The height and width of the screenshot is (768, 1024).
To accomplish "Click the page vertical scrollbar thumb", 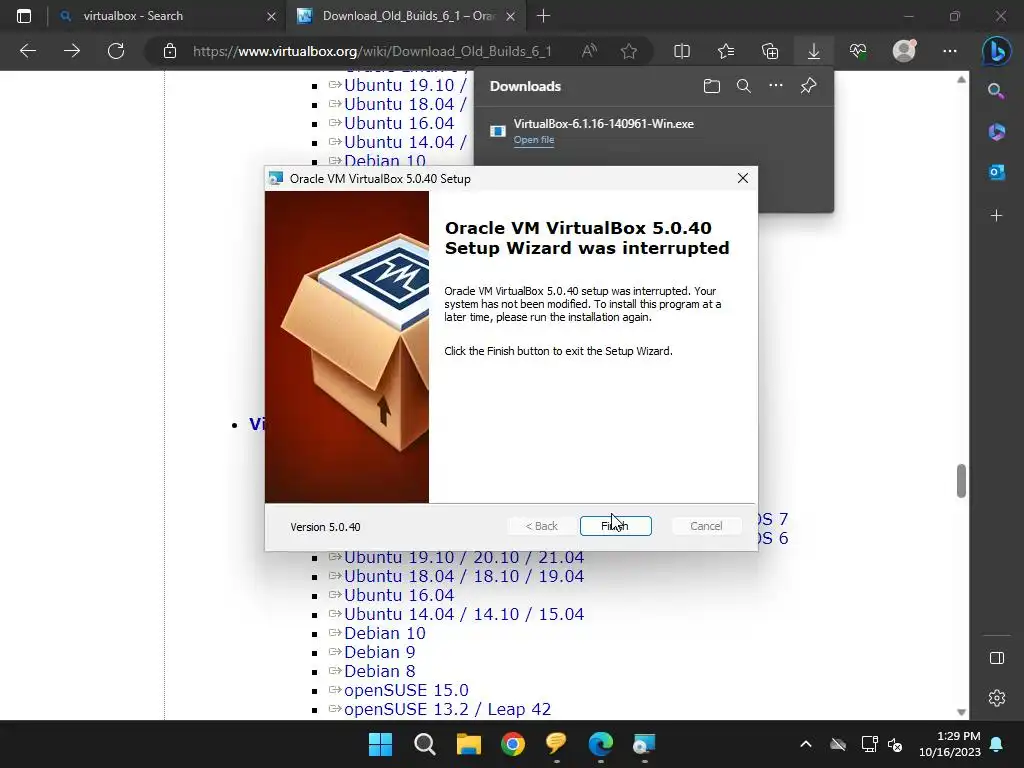I will coord(961,481).
